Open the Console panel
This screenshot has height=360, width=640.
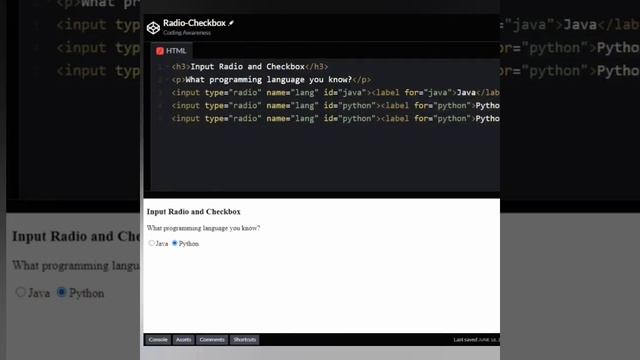pos(158,340)
